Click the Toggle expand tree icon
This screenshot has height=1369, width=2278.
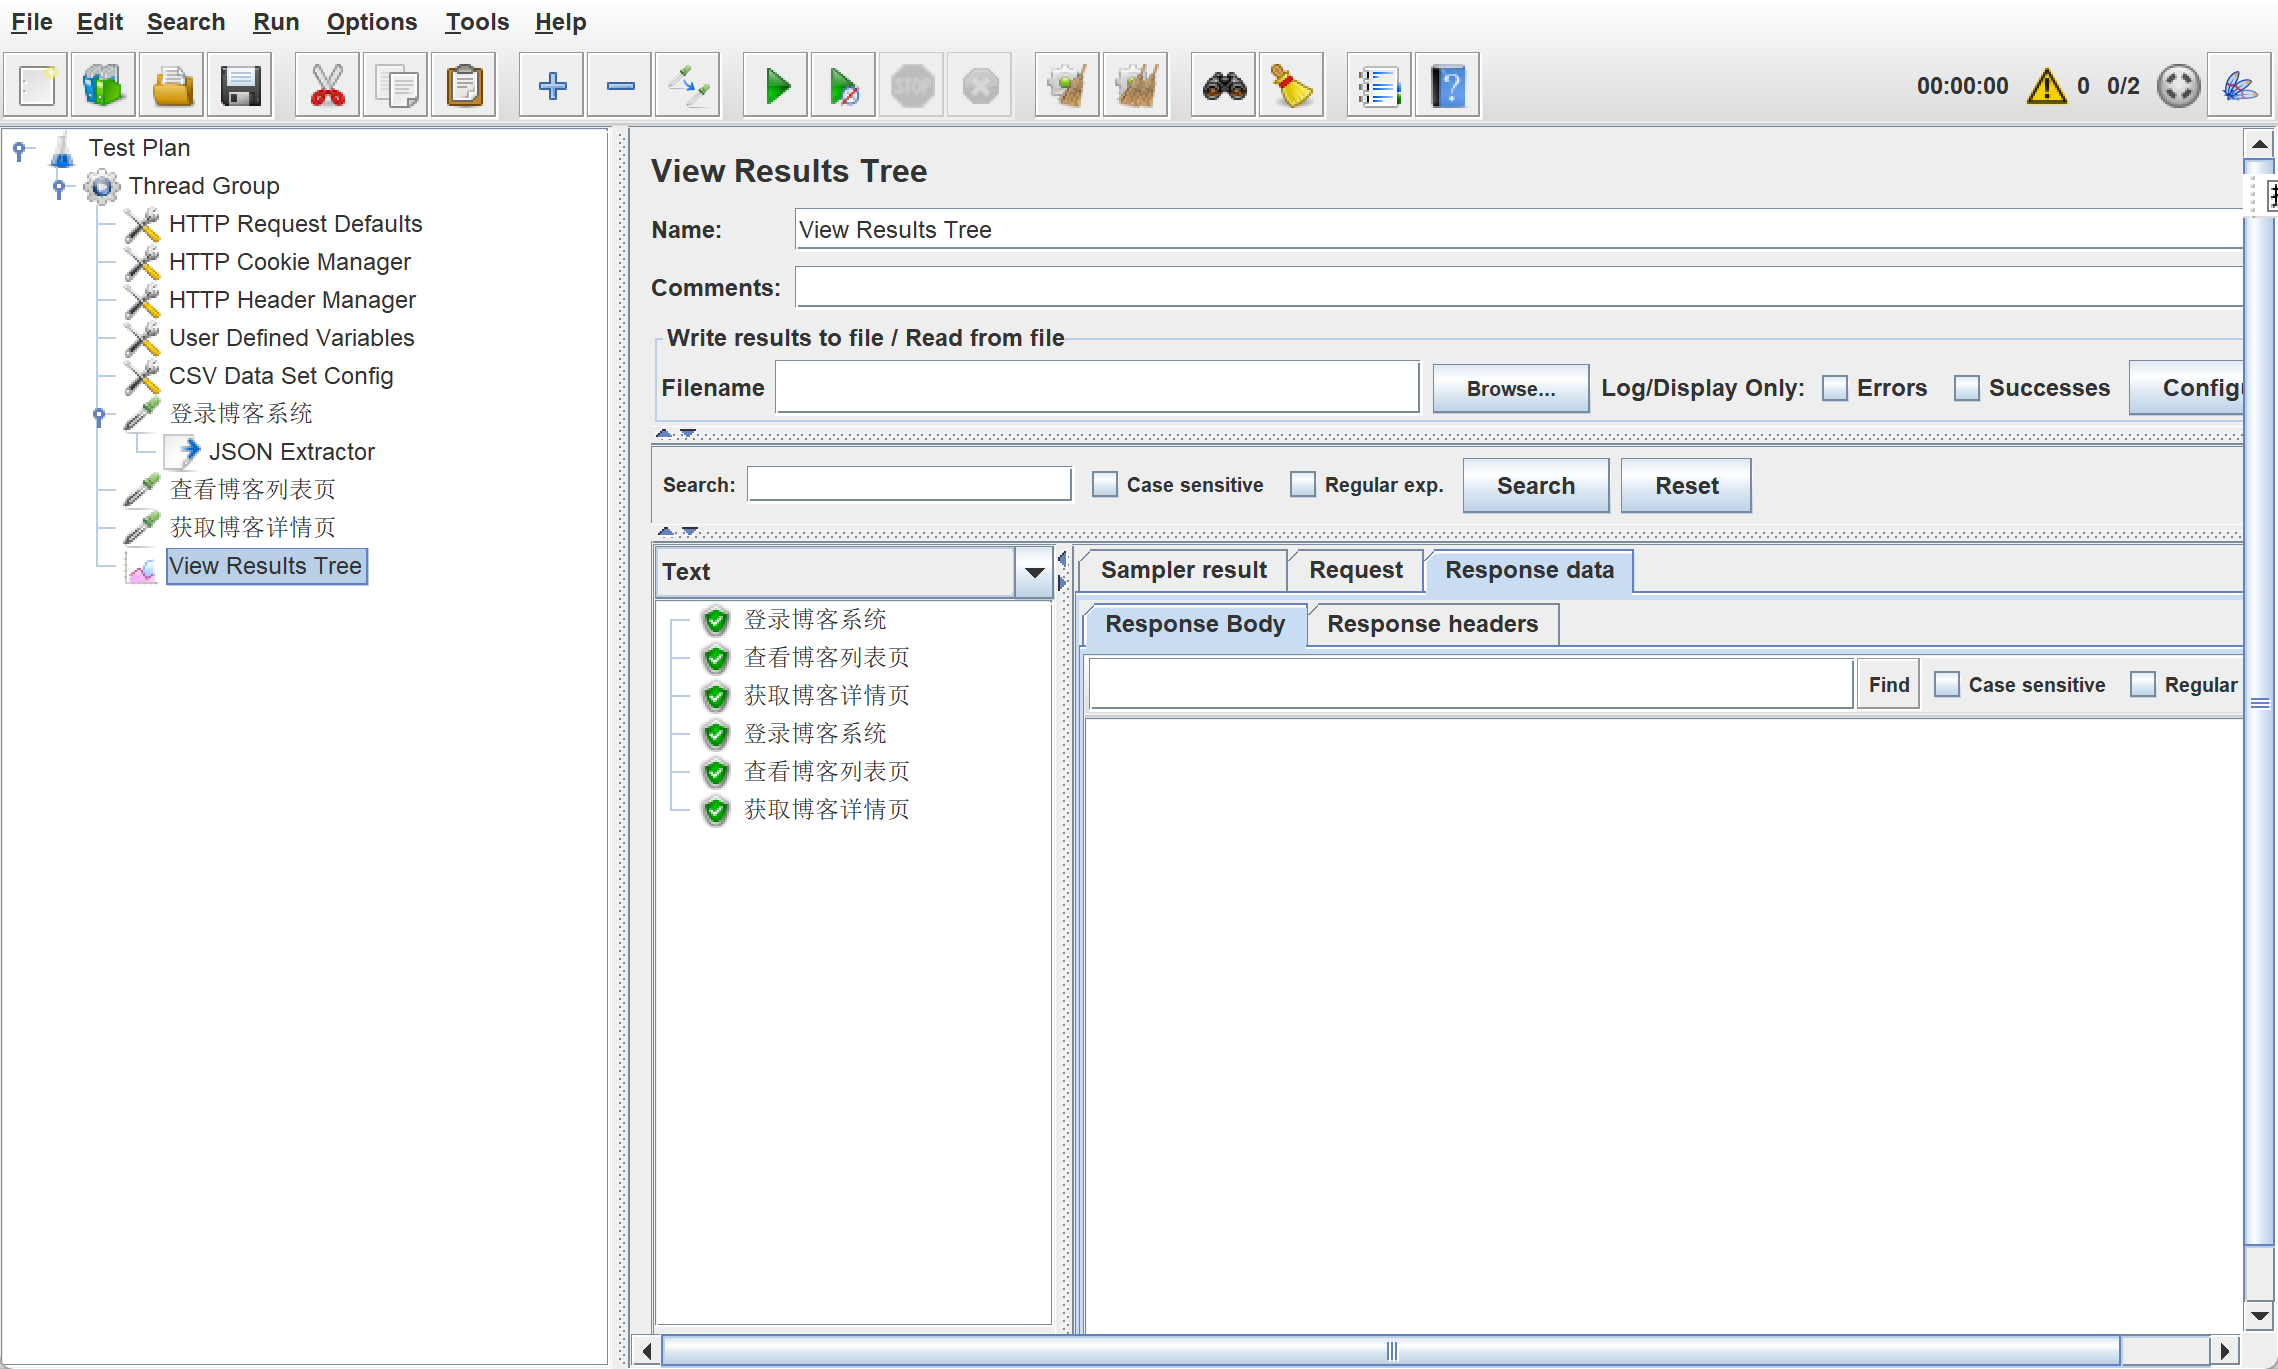(688, 86)
